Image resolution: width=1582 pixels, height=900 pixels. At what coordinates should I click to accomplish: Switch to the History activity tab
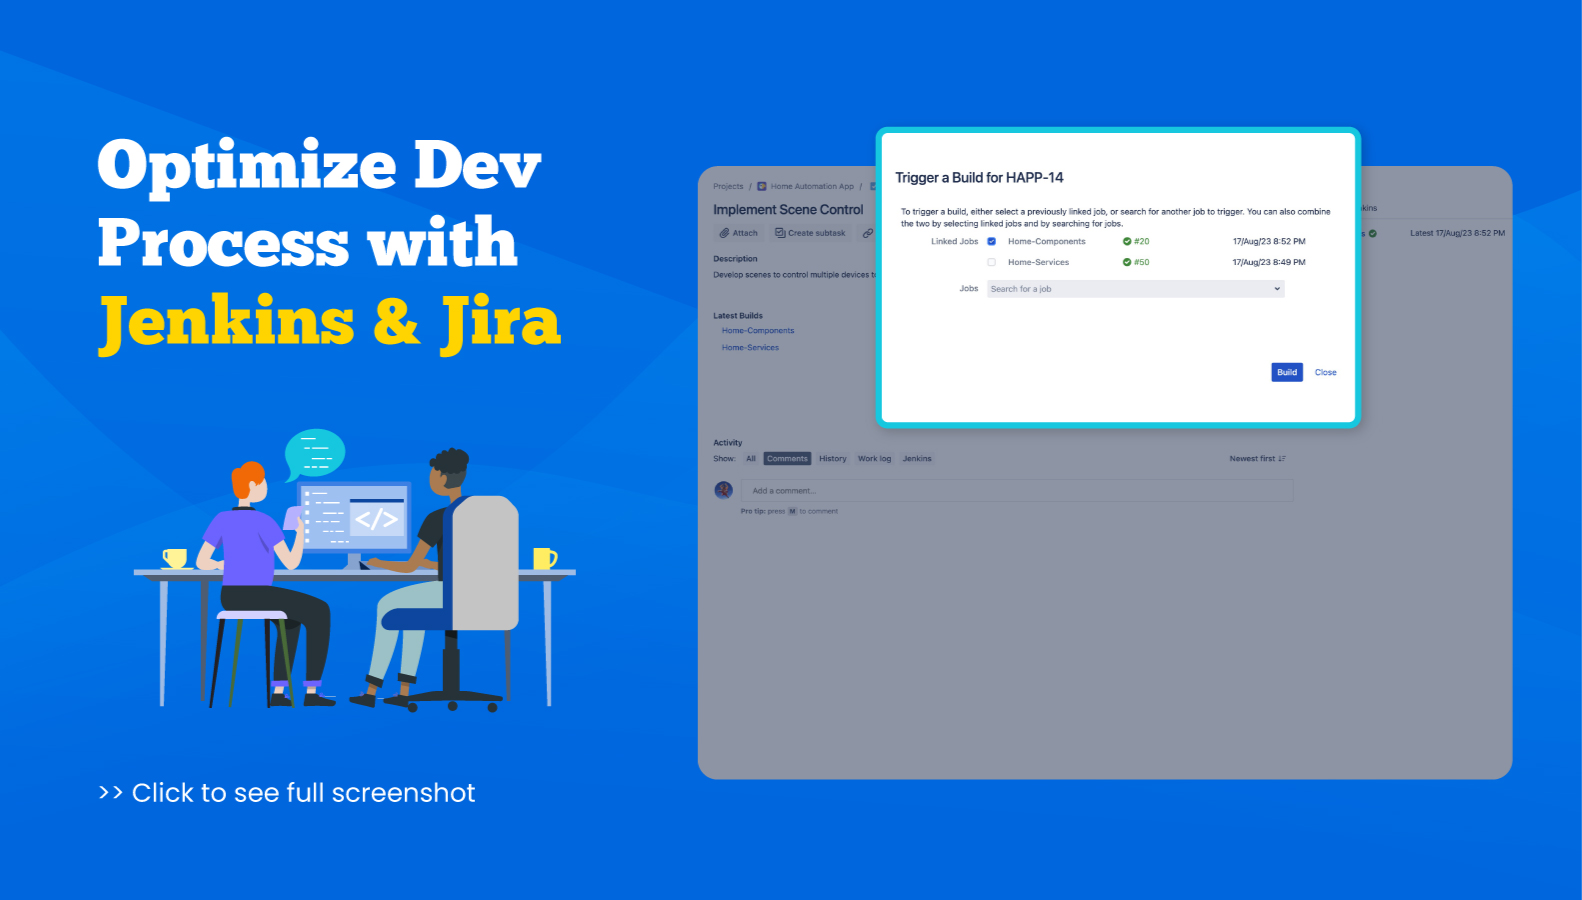coord(833,459)
